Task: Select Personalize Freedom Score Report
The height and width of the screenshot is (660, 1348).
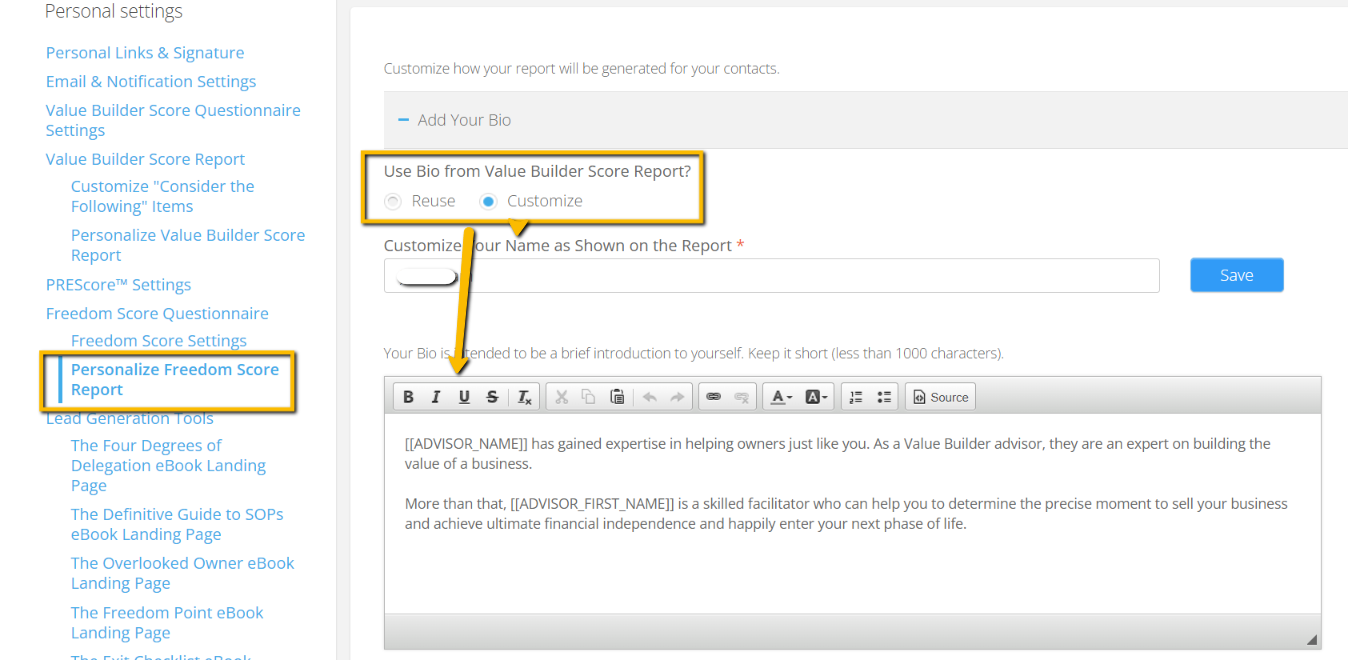Action: pos(175,380)
